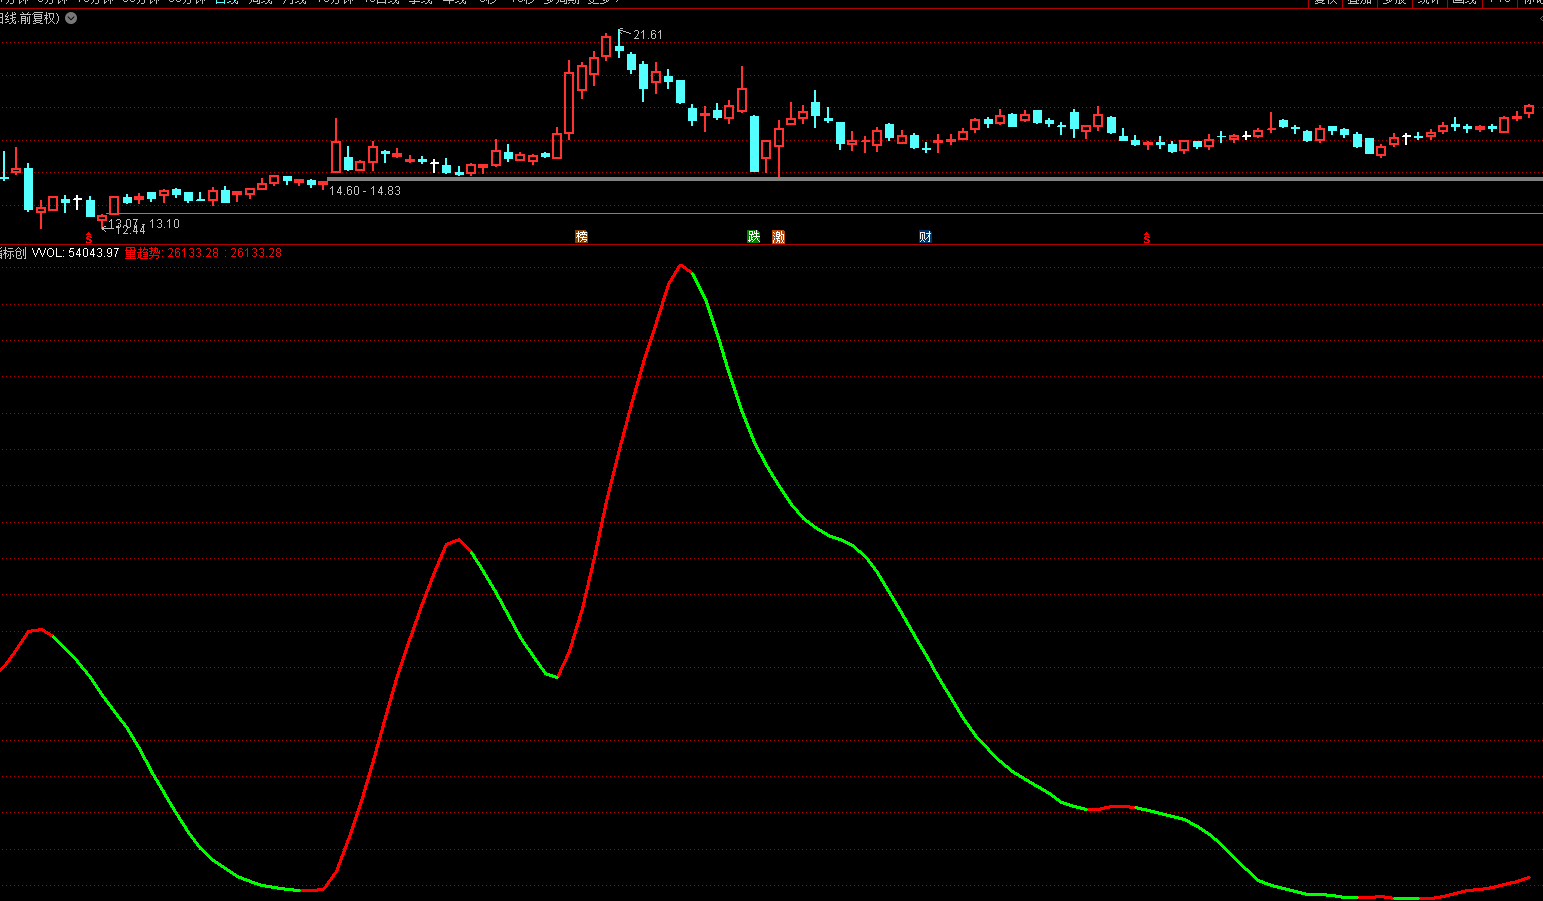Screen dimensions: 1543x901
Task: Click the 21.61 high price flag
Action: pos(646,35)
